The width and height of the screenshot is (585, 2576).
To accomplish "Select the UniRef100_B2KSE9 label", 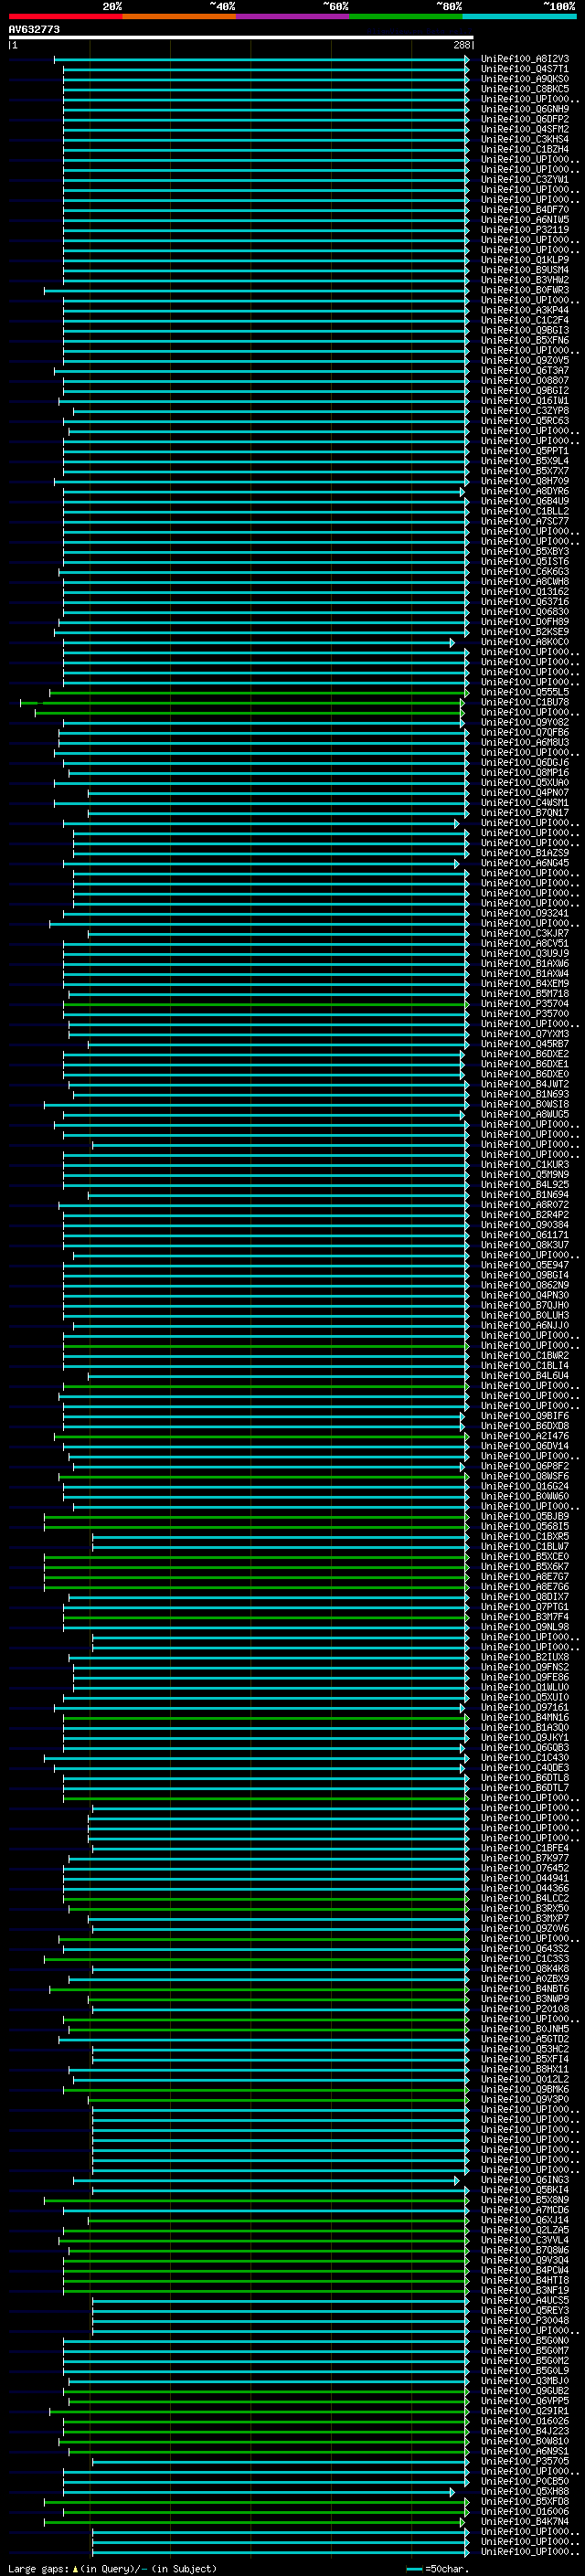I will 525,632.
